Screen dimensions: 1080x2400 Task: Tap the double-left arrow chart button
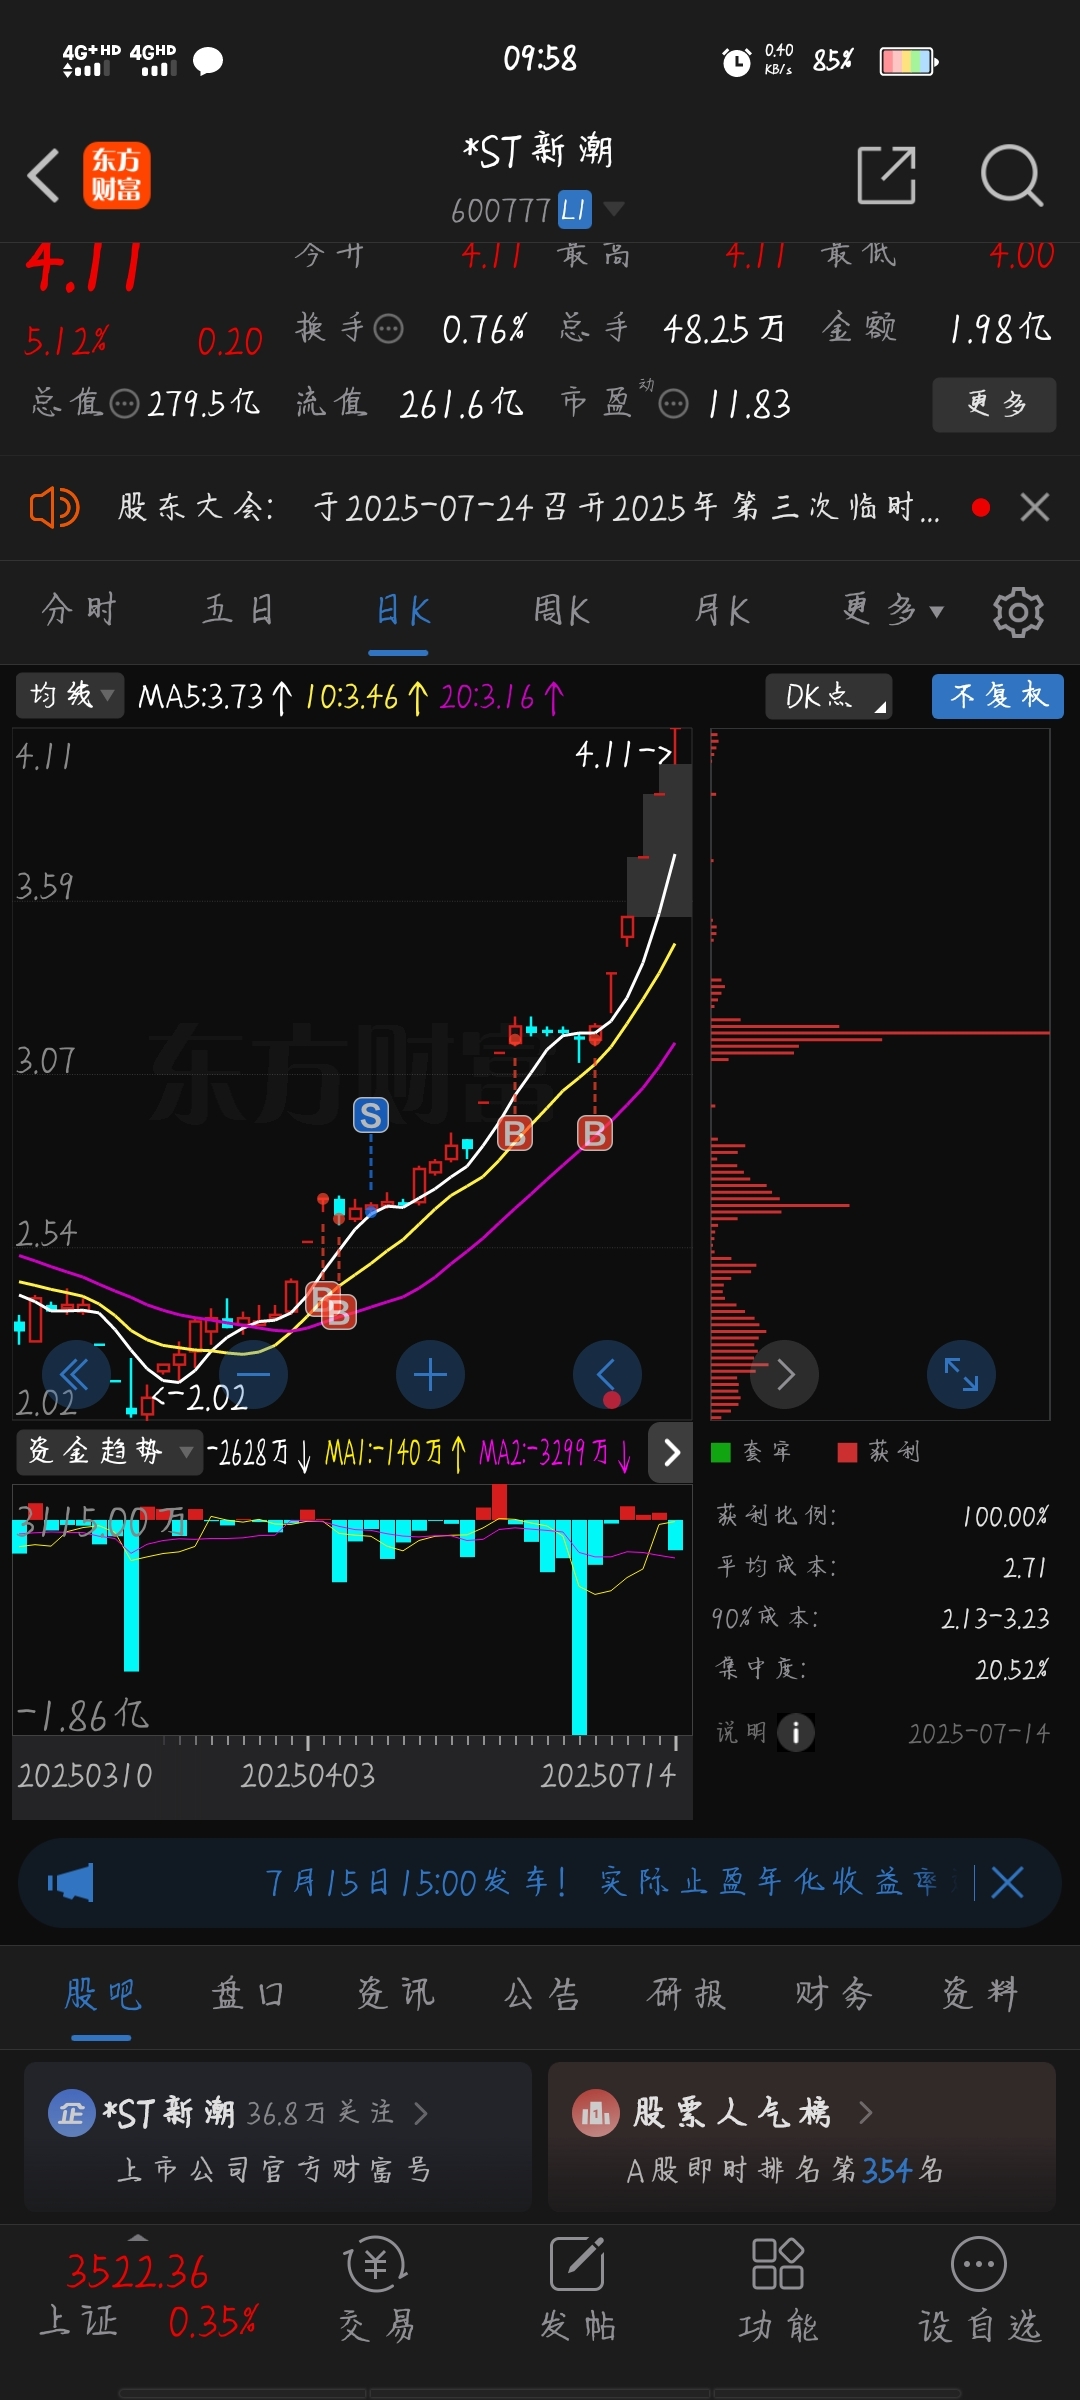76,1374
